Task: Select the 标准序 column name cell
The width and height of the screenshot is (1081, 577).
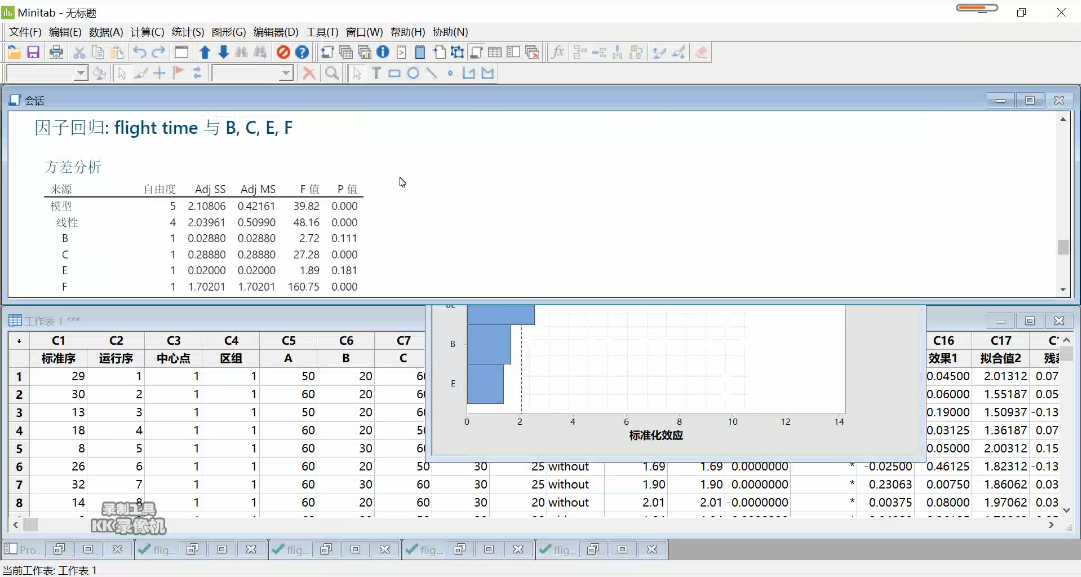Action: [x=59, y=358]
